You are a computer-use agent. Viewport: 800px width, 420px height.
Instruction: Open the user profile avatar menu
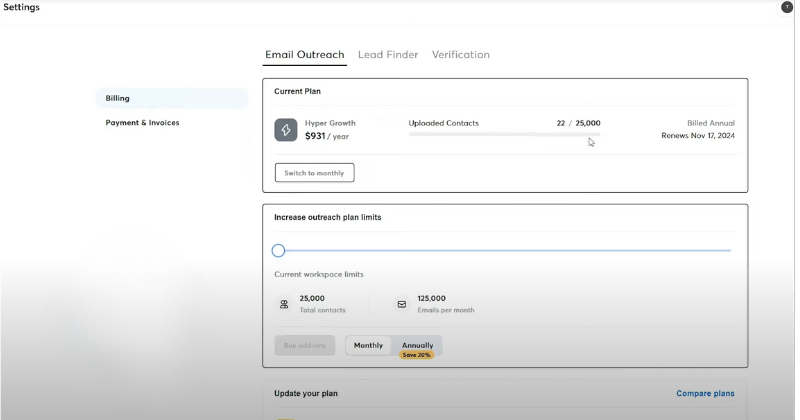point(786,7)
